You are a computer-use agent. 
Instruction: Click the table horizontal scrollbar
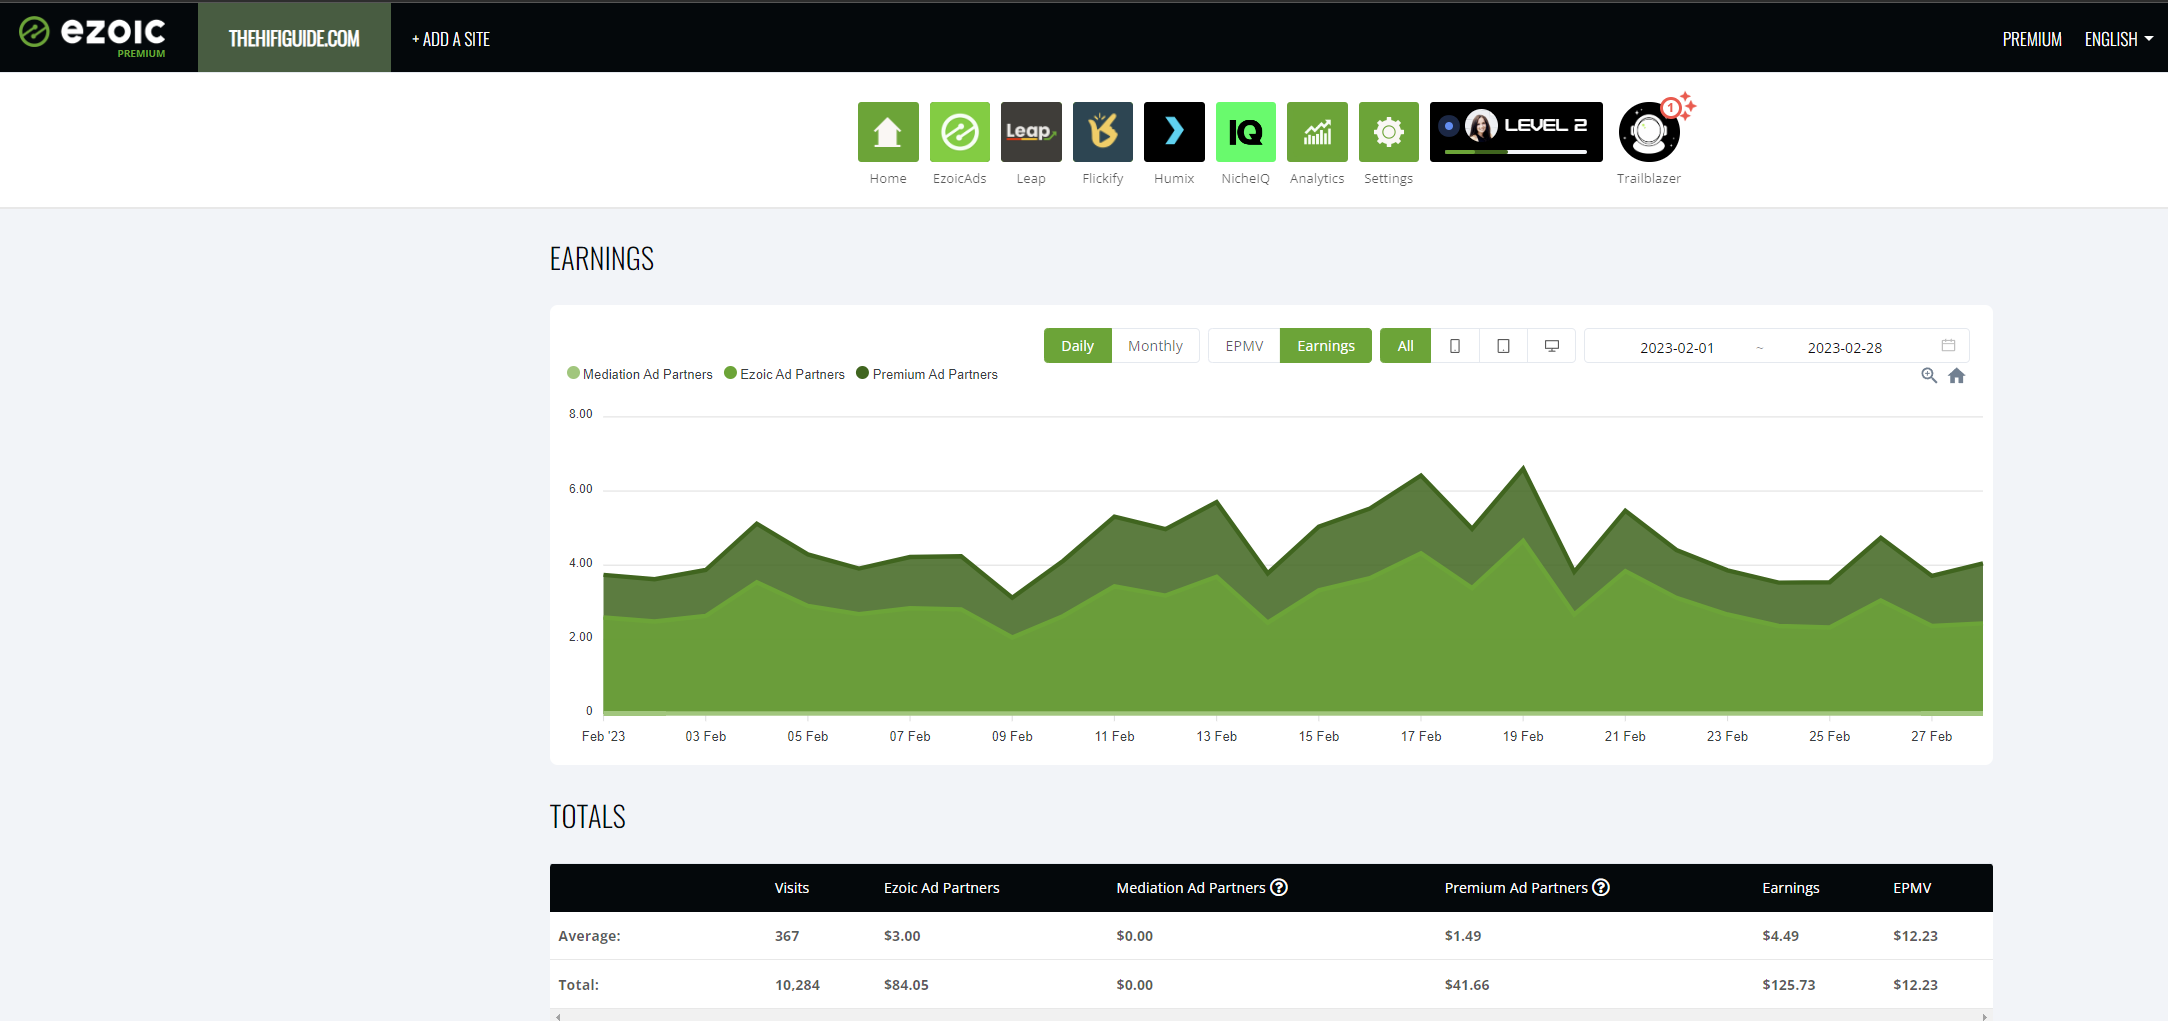click(x=1271, y=1016)
